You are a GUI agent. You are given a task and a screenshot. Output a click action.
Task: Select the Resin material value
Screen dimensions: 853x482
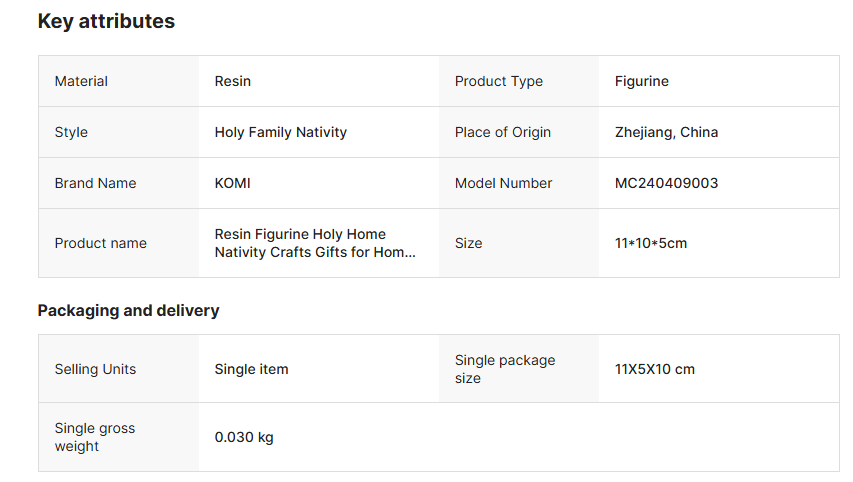click(x=233, y=81)
